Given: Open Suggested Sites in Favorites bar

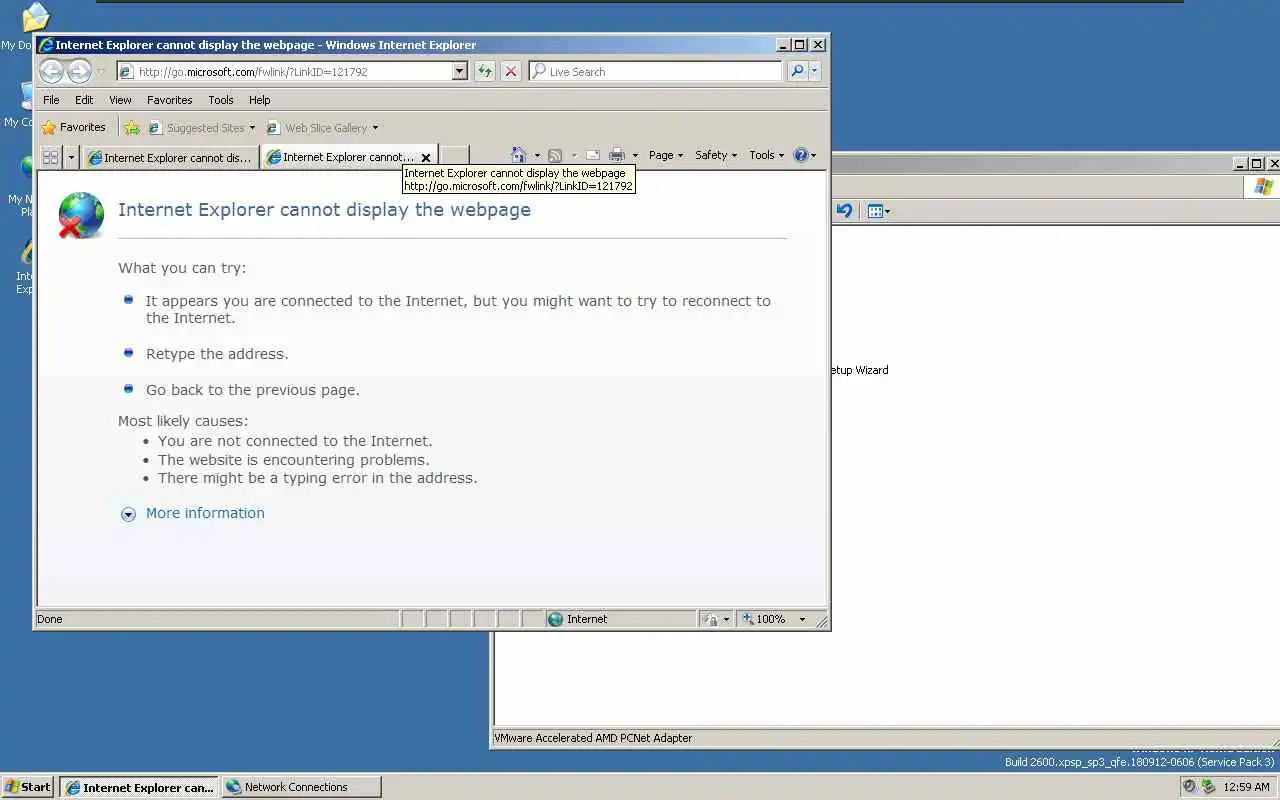Looking at the screenshot, I should click(201, 128).
